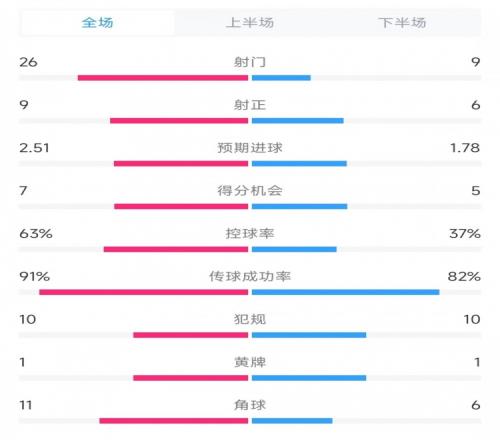
Task: Click the 传球成功率 stat label
Action: pos(250,276)
